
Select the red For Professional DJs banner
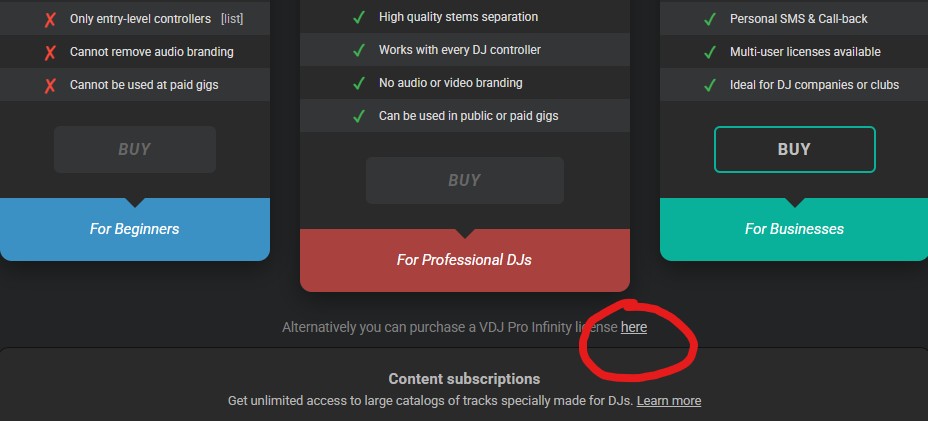point(464,260)
